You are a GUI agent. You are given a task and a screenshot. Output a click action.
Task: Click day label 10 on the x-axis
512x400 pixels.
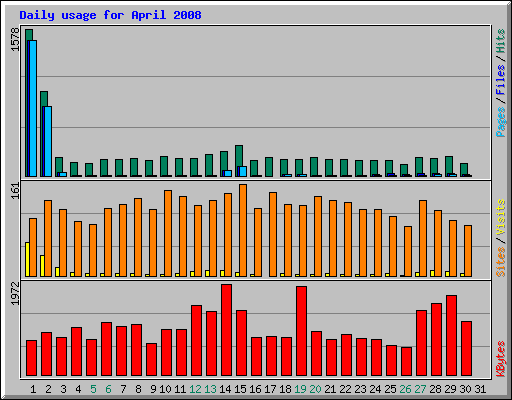165,389
